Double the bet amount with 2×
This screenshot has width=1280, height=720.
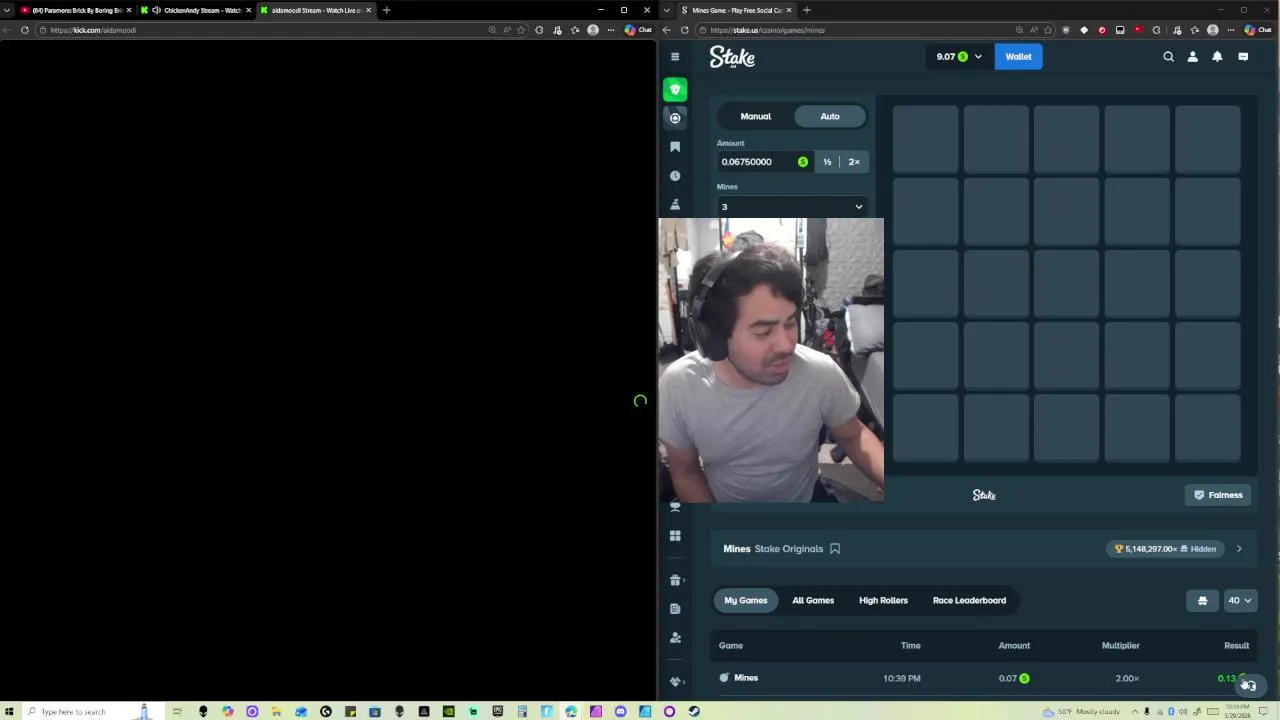(x=854, y=162)
